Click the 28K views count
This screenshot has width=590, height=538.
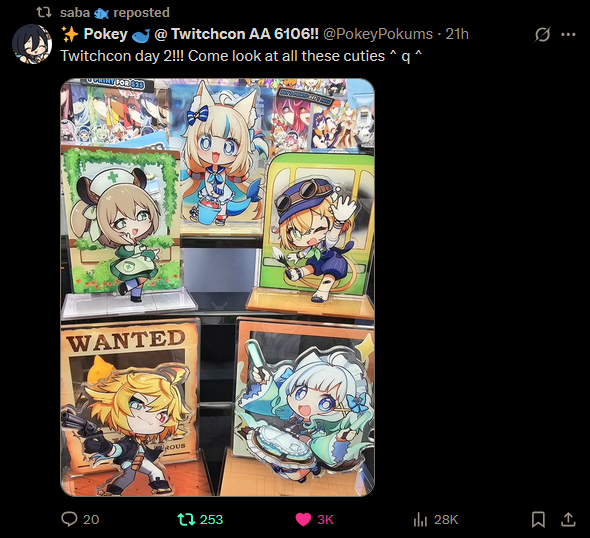[446, 520]
